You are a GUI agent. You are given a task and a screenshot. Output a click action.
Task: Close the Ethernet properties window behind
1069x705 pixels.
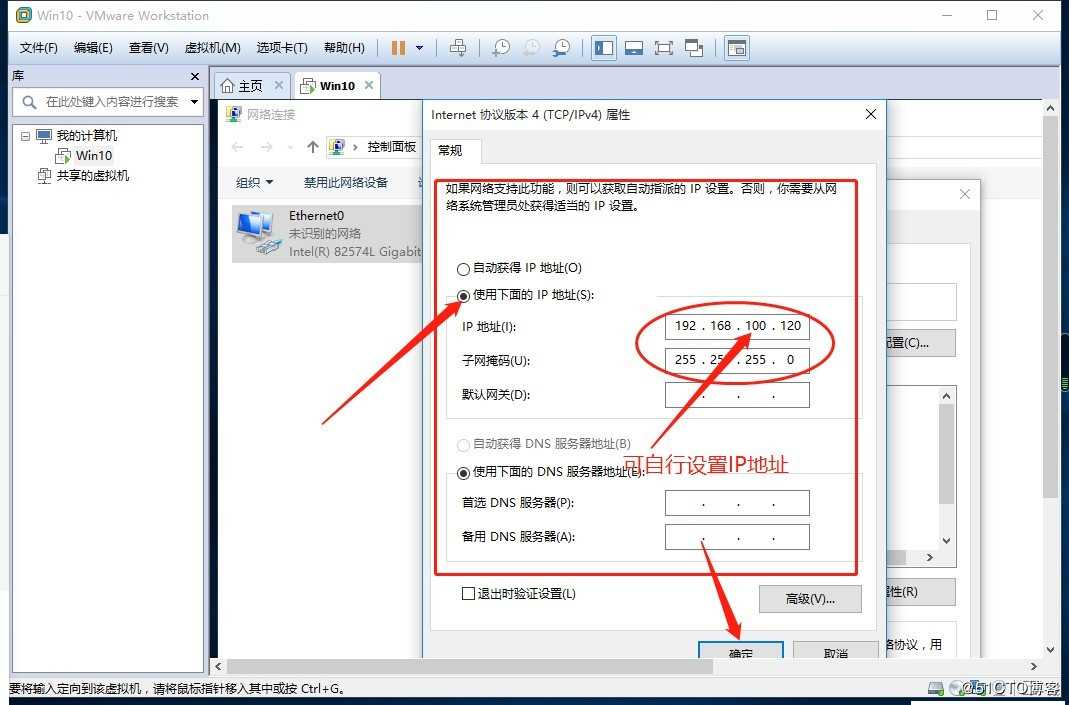965,194
